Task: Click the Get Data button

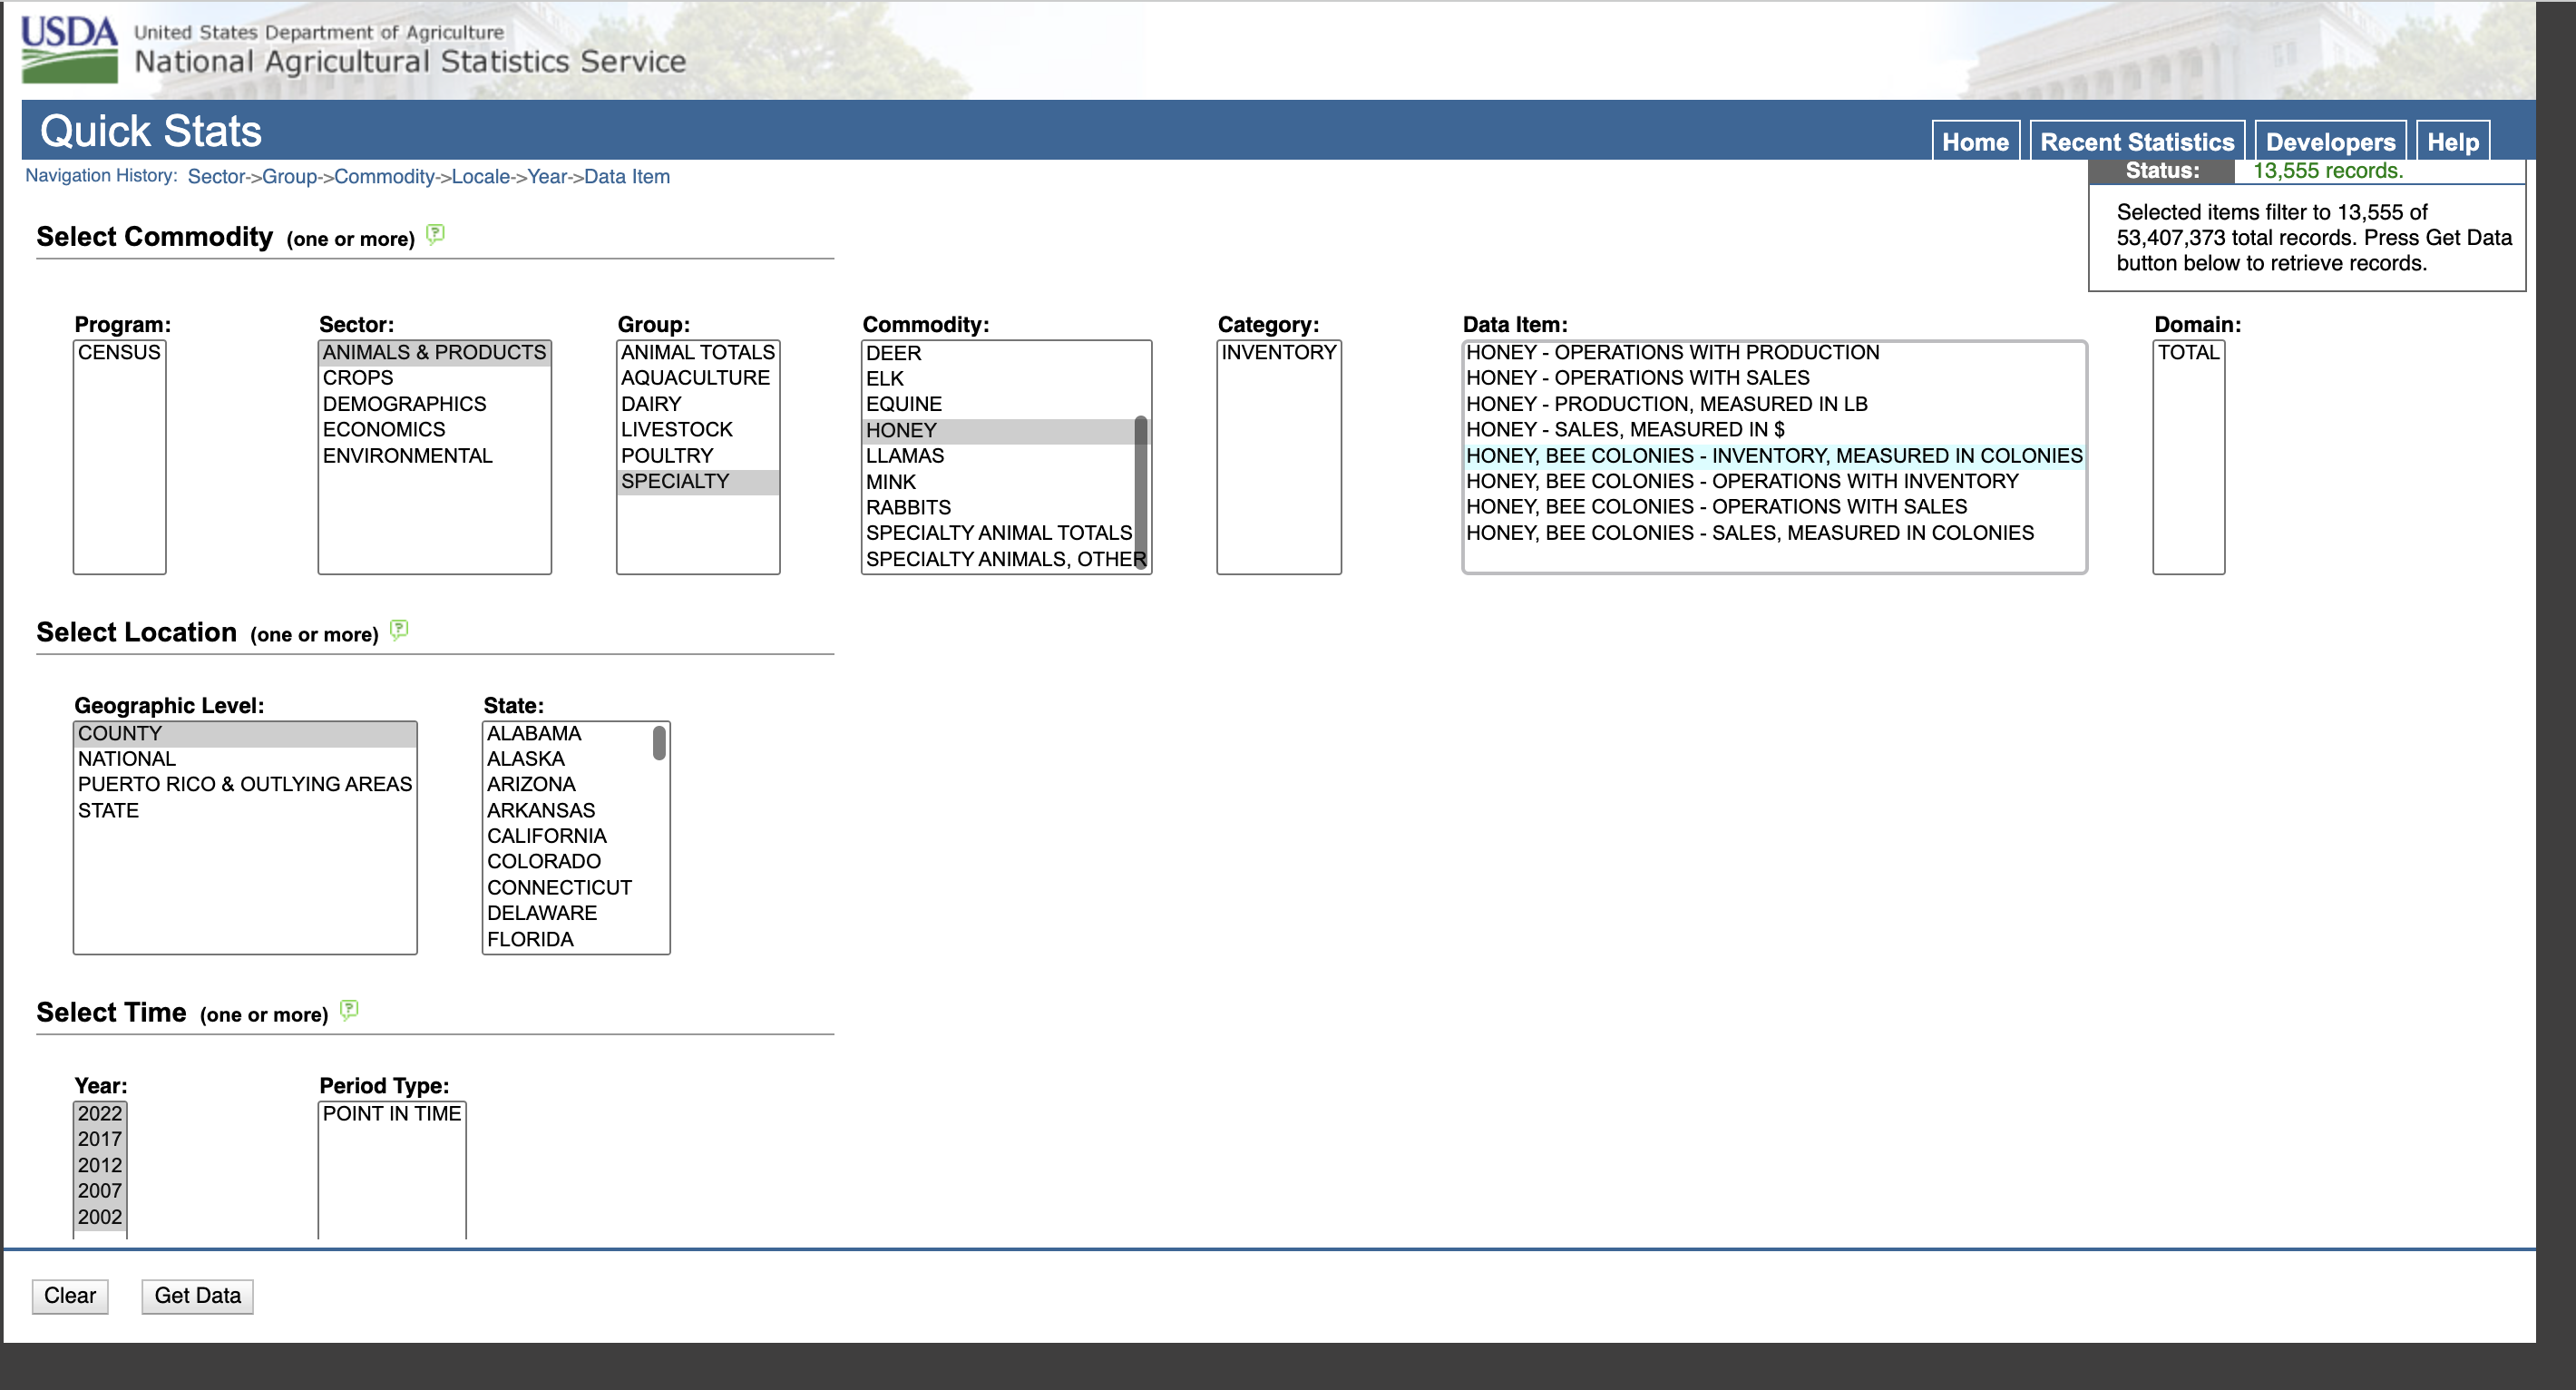Action: tap(197, 1296)
